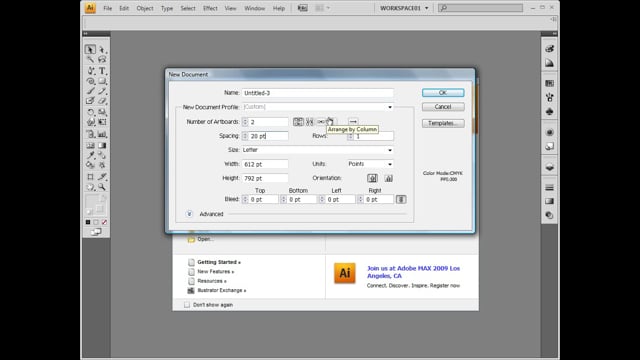The height and width of the screenshot is (360, 640).
Task: Click the Grid by Row artboard icon
Action: (298, 122)
